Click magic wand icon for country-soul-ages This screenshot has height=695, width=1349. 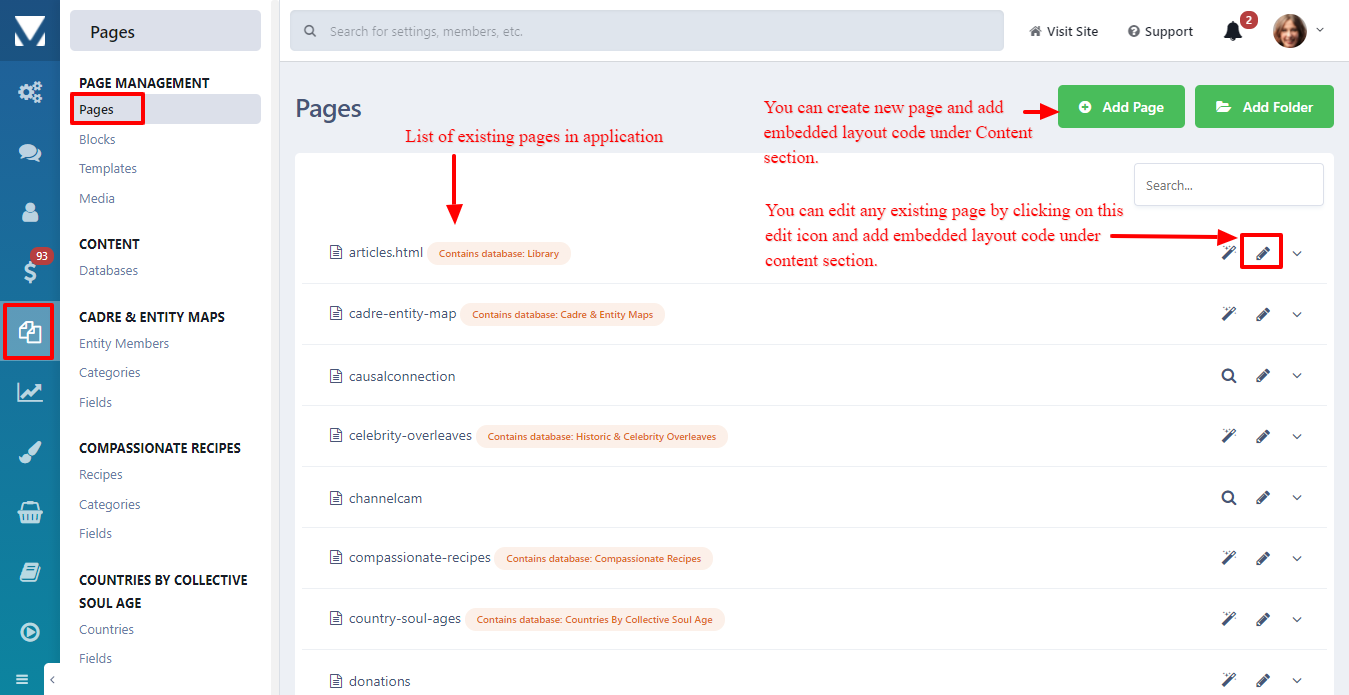[x=1229, y=619]
